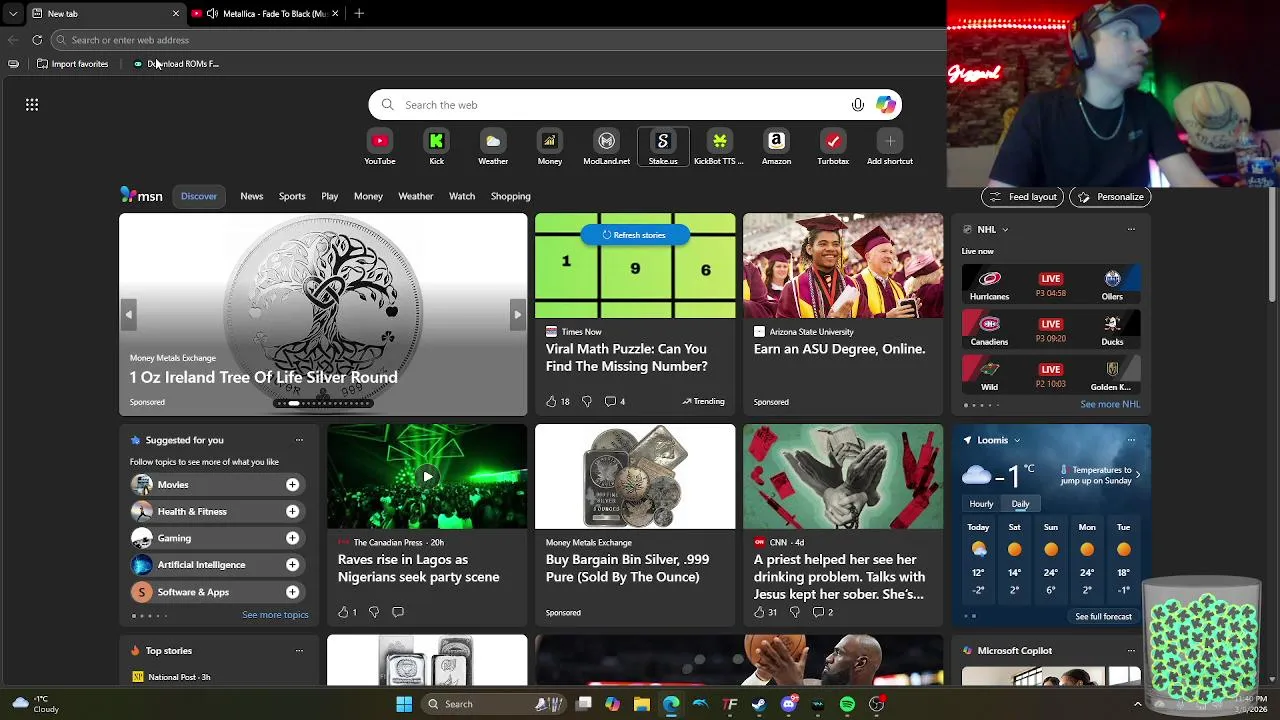Switch to the Metallica Fade To Black tab
The height and width of the screenshot is (720, 1280).
click(x=265, y=14)
